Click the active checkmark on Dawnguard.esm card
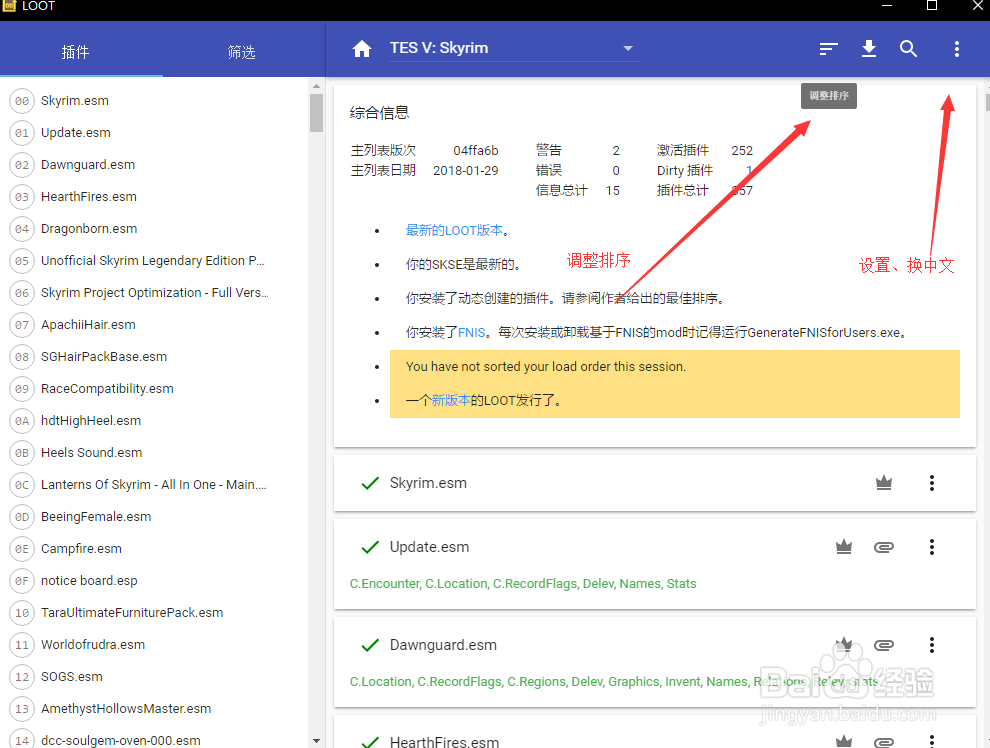This screenshot has width=990, height=748. 370,644
